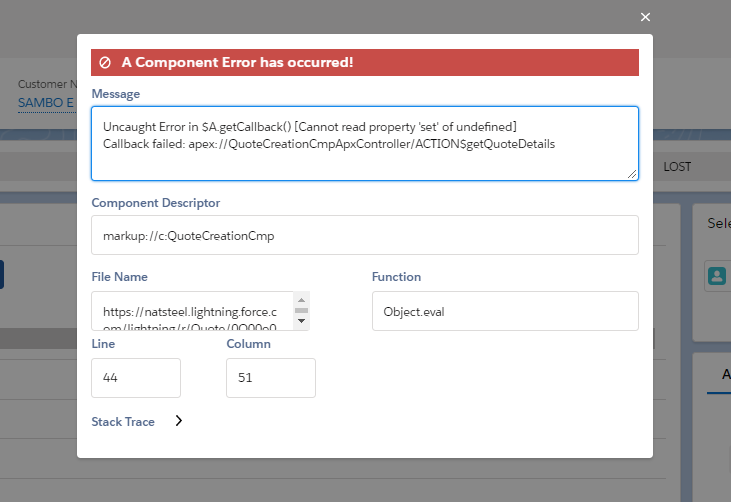
Task: Click the Message field label
Action: point(115,93)
